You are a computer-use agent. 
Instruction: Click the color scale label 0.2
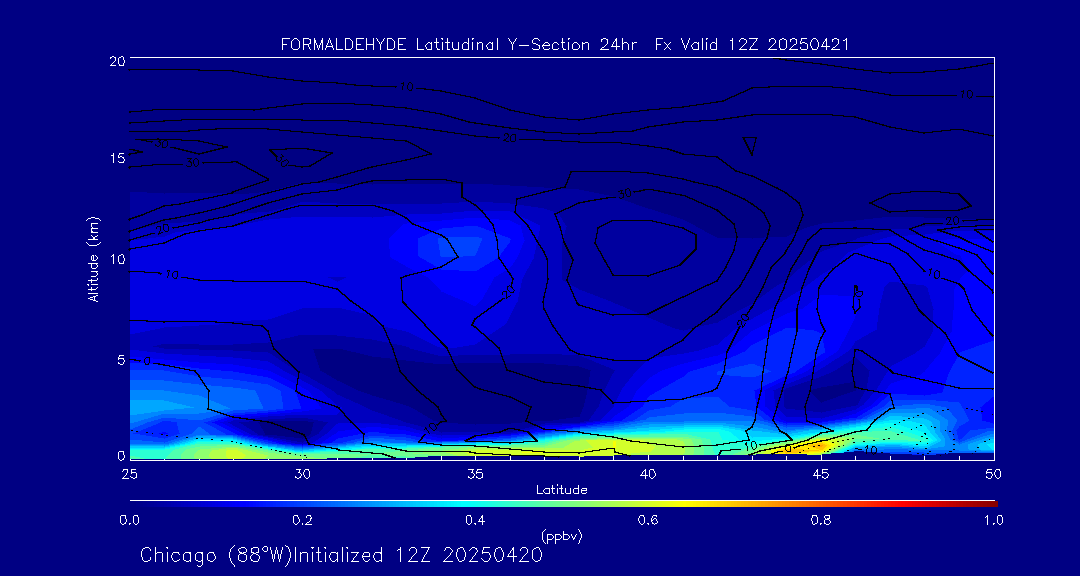pos(302,520)
